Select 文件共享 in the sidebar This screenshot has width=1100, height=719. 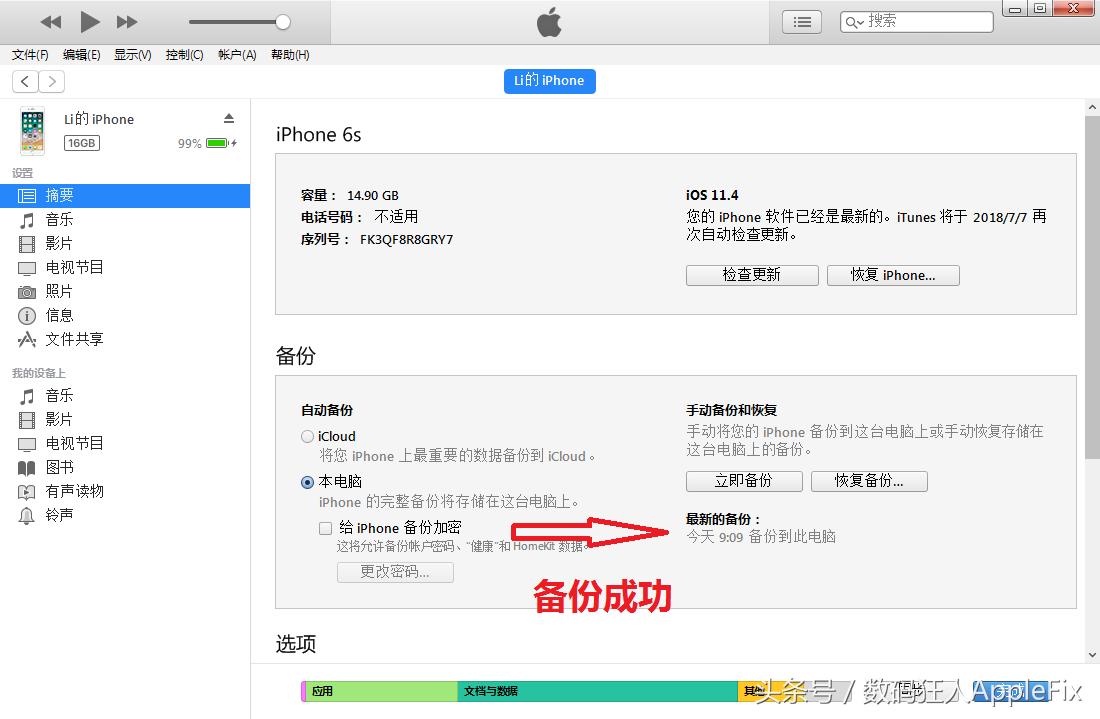71,339
